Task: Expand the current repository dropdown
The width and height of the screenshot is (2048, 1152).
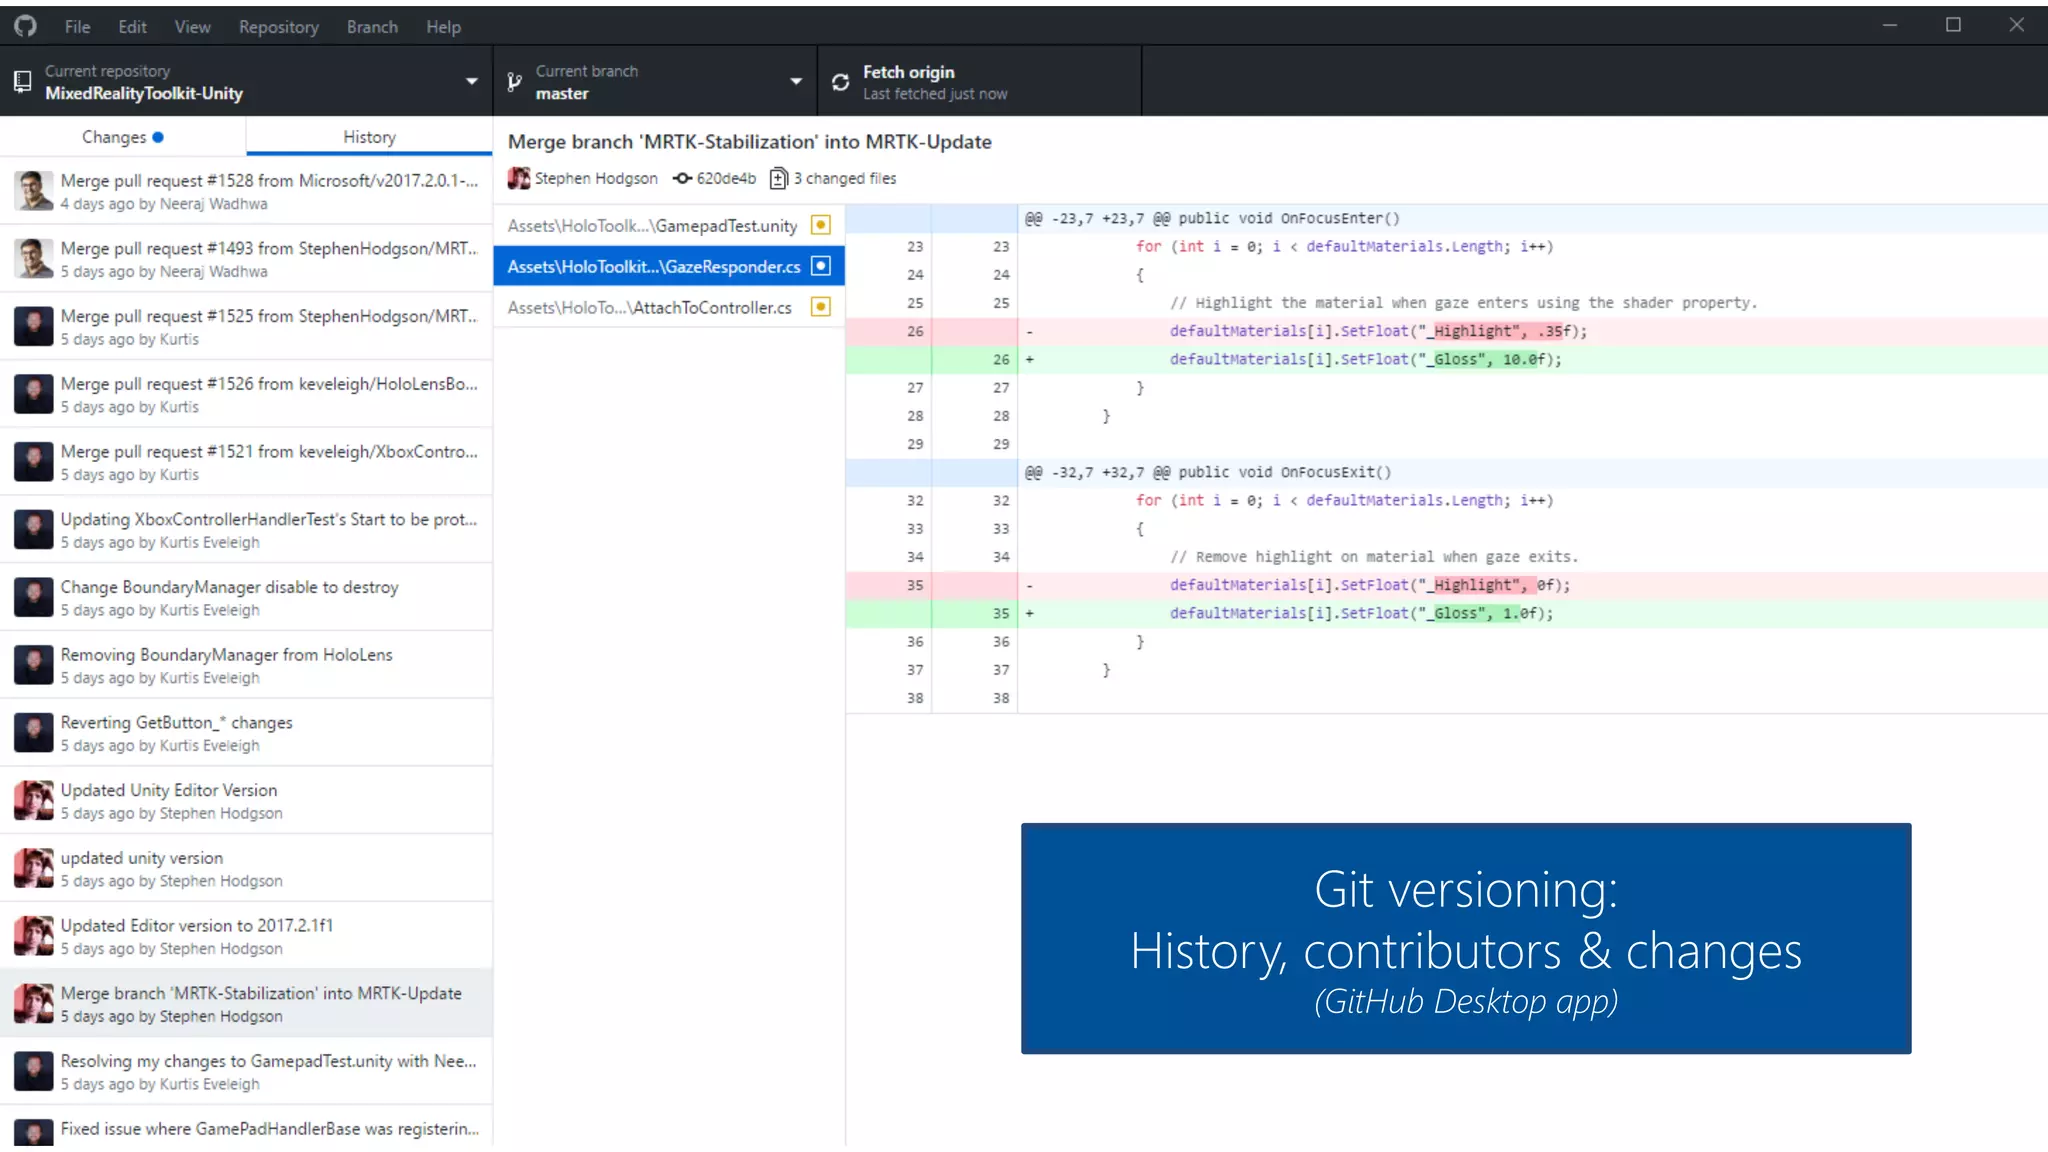Action: (471, 82)
